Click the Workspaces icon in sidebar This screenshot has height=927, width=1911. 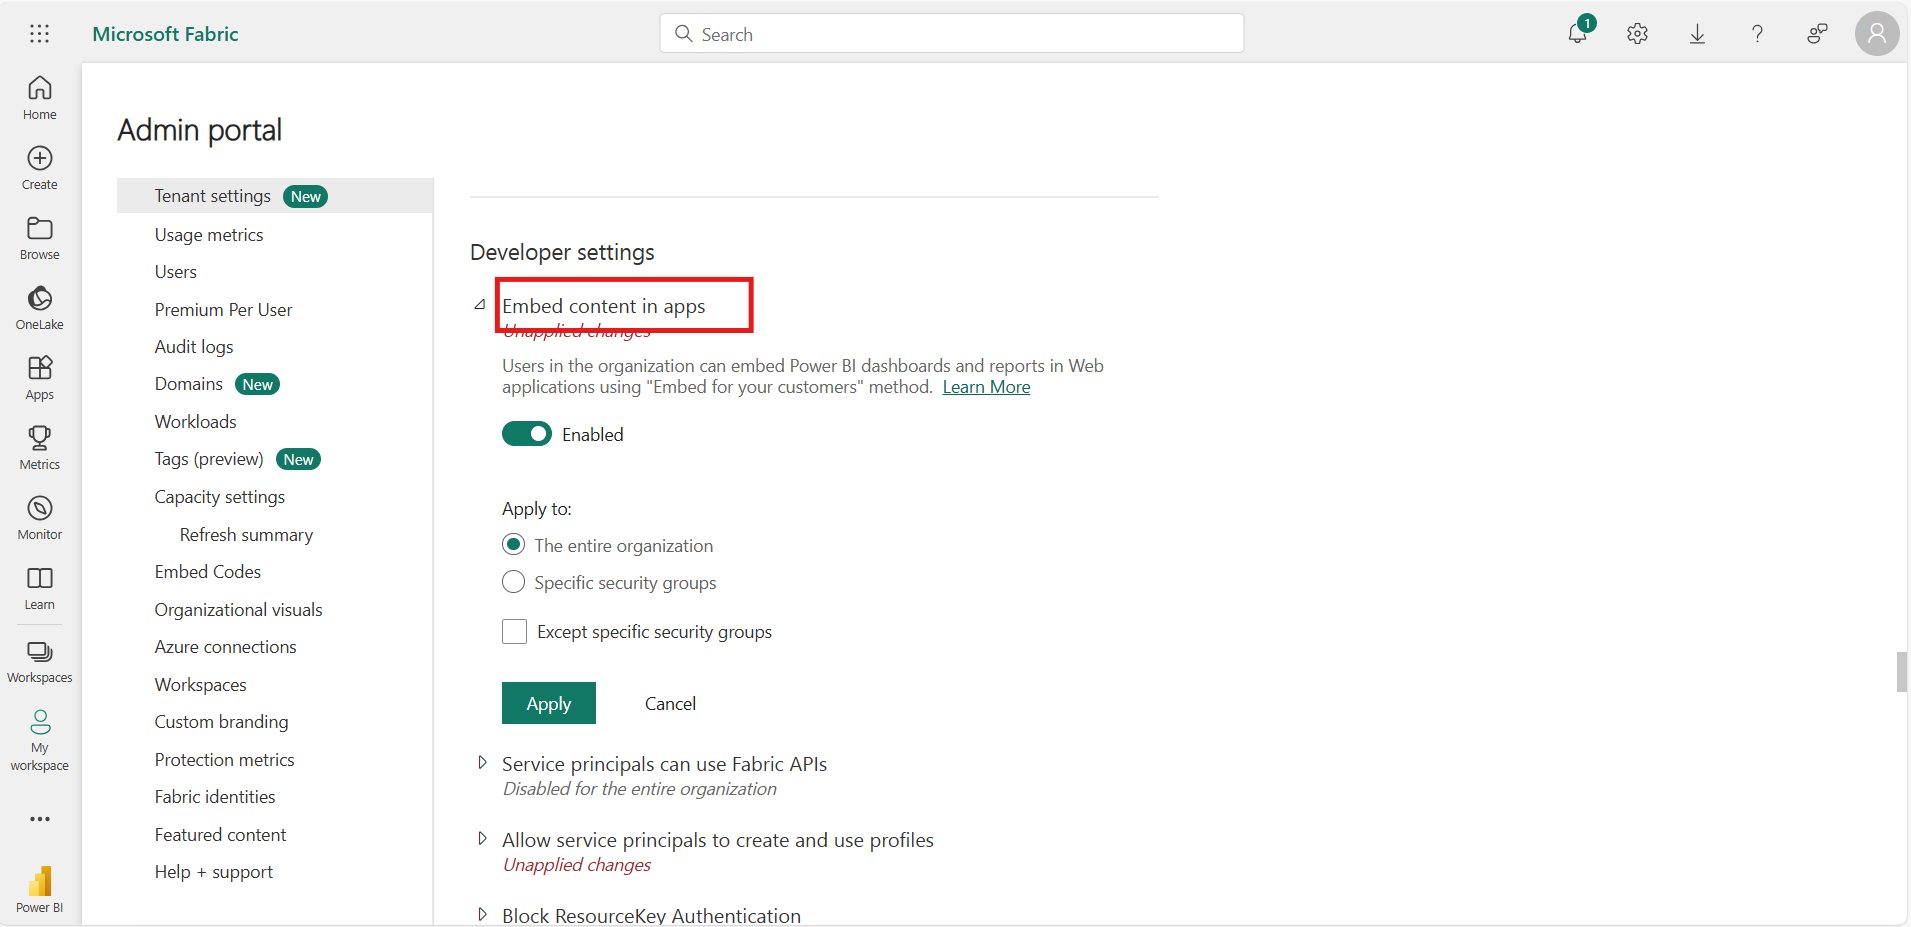pyautogui.click(x=40, y=653)
